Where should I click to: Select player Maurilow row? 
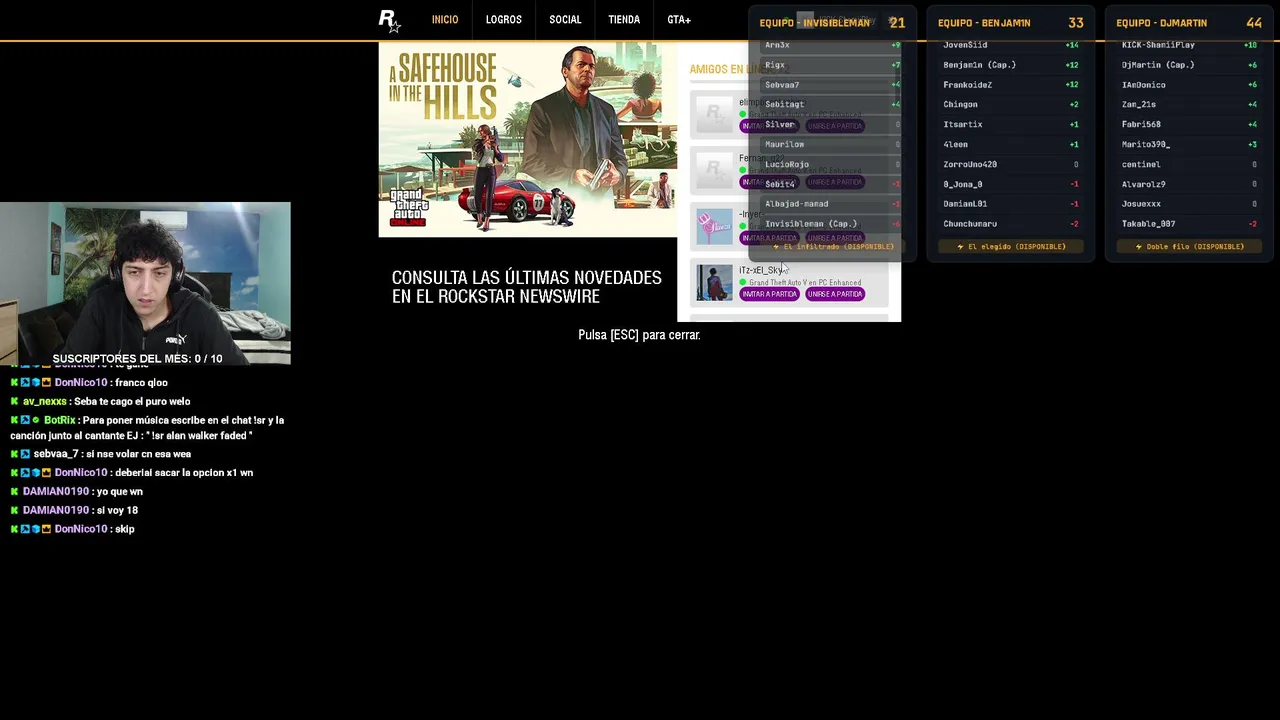(832, 145)
